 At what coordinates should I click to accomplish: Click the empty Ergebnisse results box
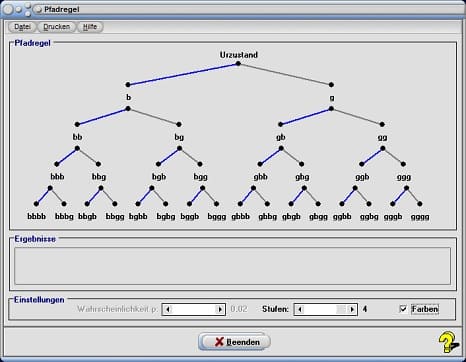coord(232,266)
